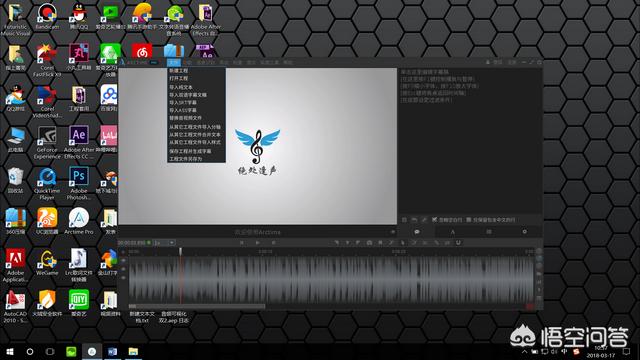Select 导入ASS字幕 menu entry

coord(183,110)
